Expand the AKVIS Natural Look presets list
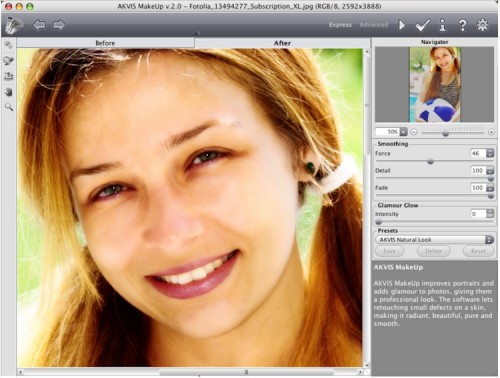 (434, 240)
